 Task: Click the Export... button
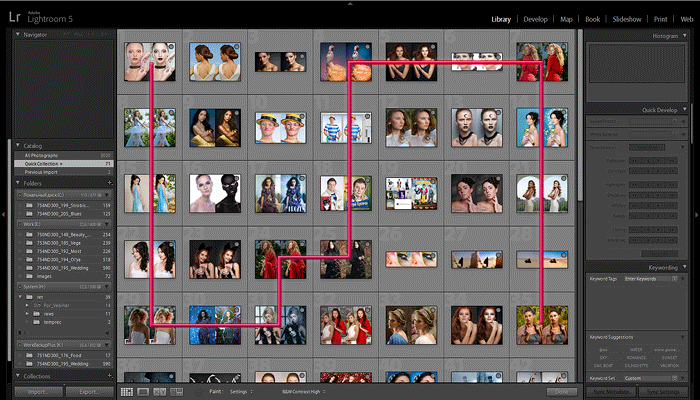click(x=89, y=392)
